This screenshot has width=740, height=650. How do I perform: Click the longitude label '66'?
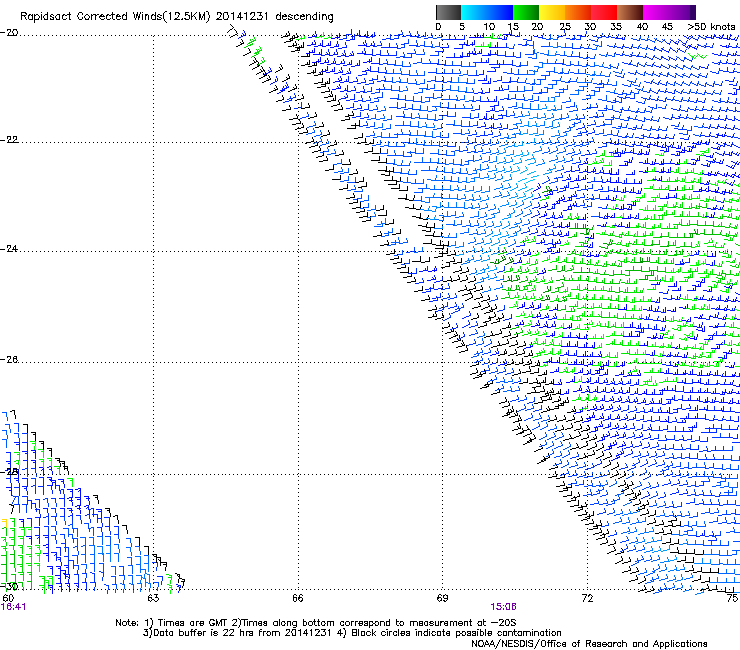pos(298,599)
